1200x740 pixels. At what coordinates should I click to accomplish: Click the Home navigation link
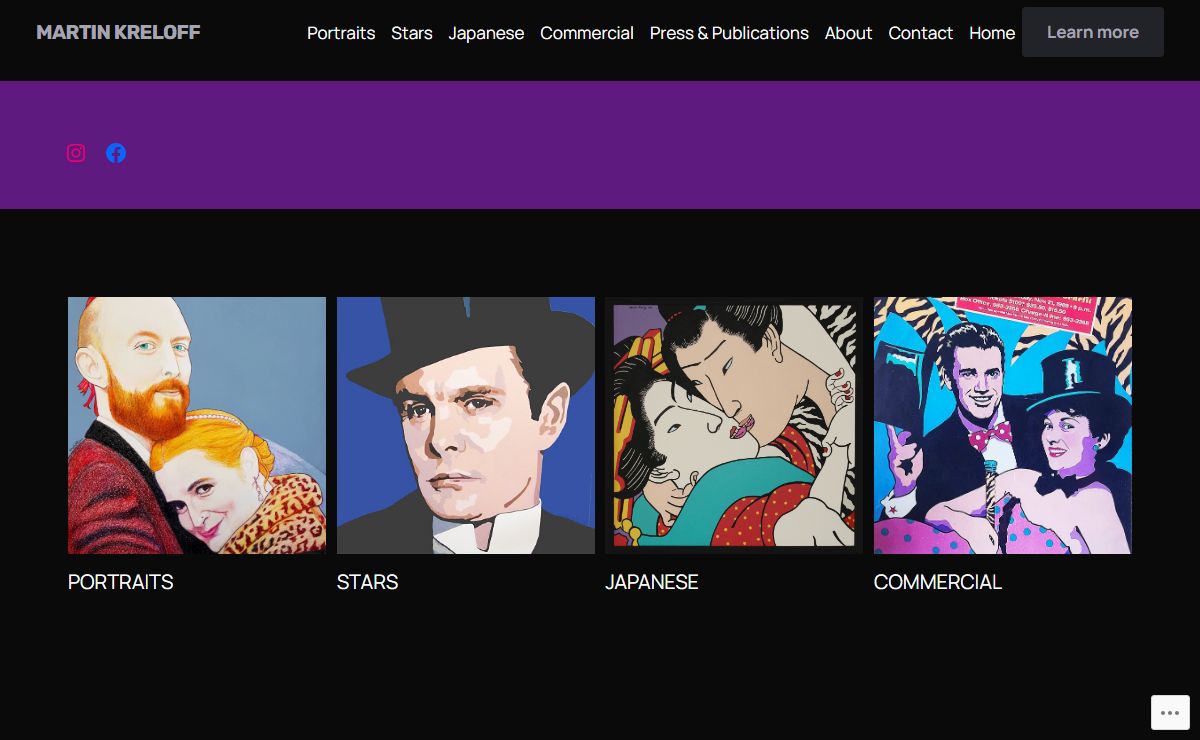pos(992,33)
